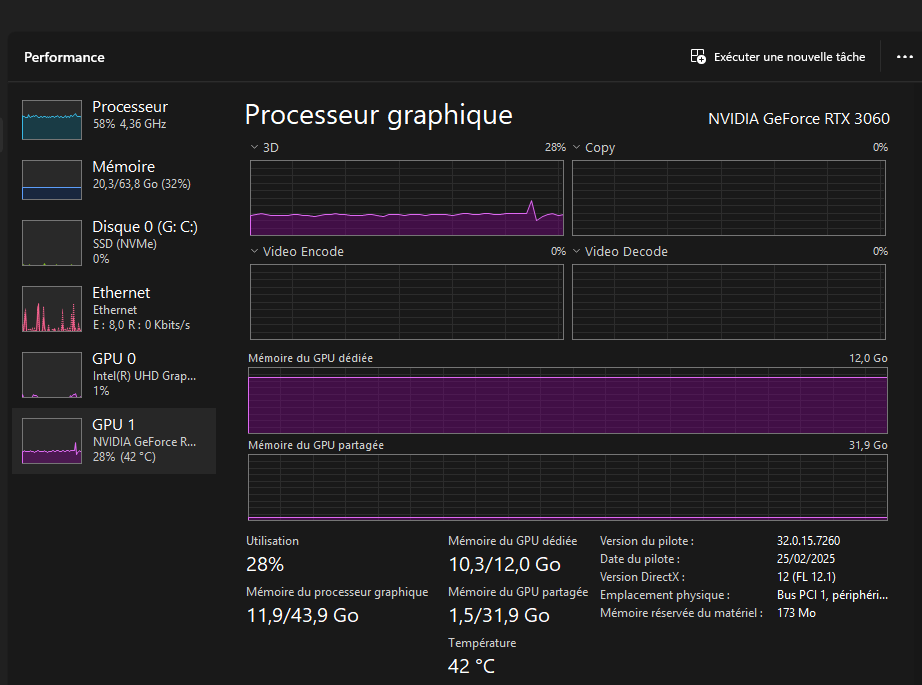The image size is (922, 685).
Task: Click the 11,9/43,9 Go value
Action: pyautogui.click(x=302, y=615)
